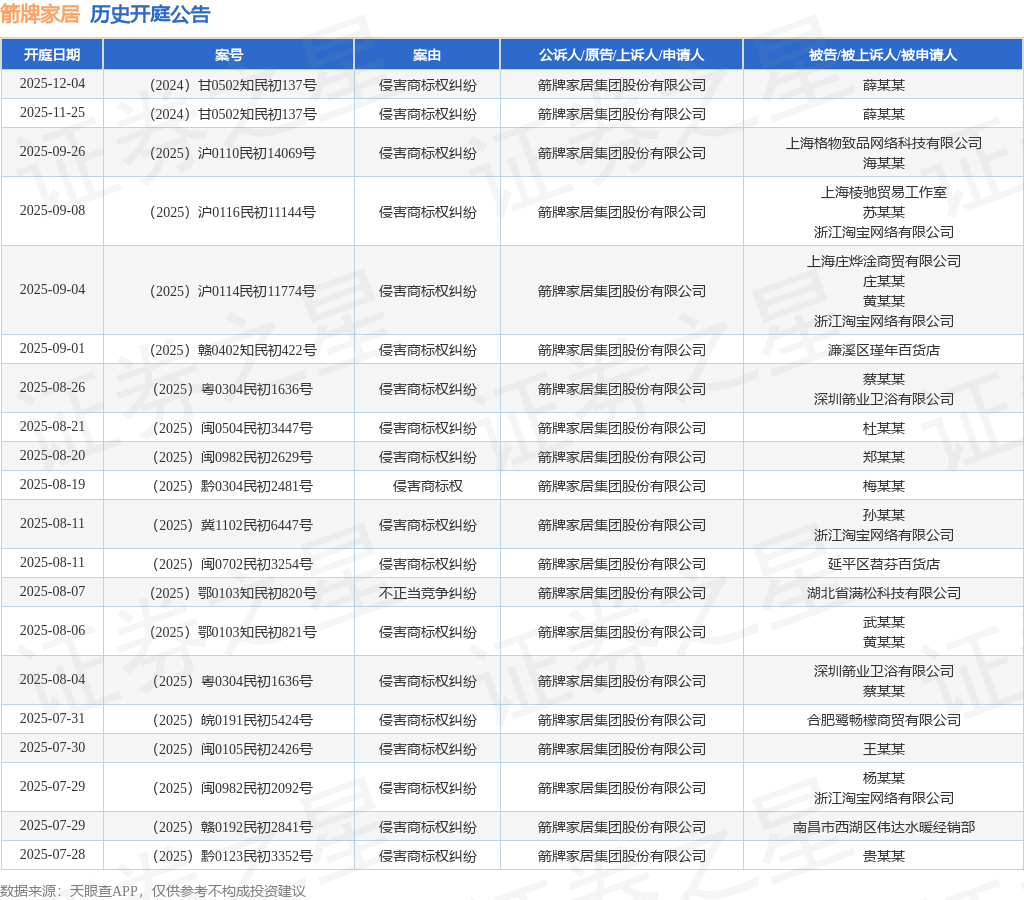
Task: Click defendant 合肥鹭畅檬商贸有限公司
Action: tap(884, 720)
